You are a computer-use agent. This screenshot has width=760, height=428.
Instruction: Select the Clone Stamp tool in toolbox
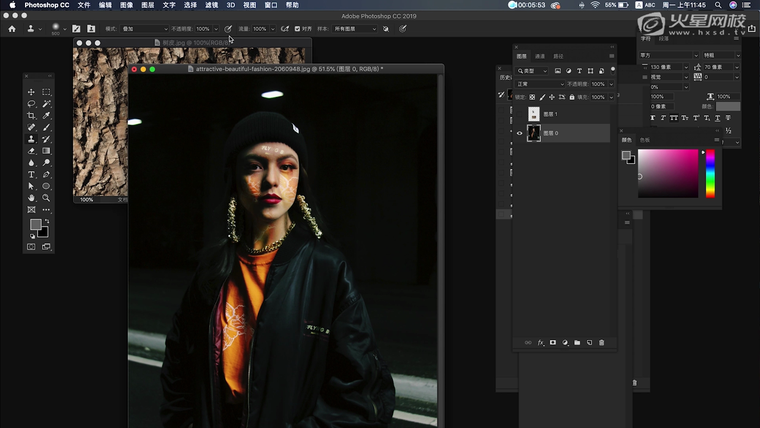click(31, 139)
